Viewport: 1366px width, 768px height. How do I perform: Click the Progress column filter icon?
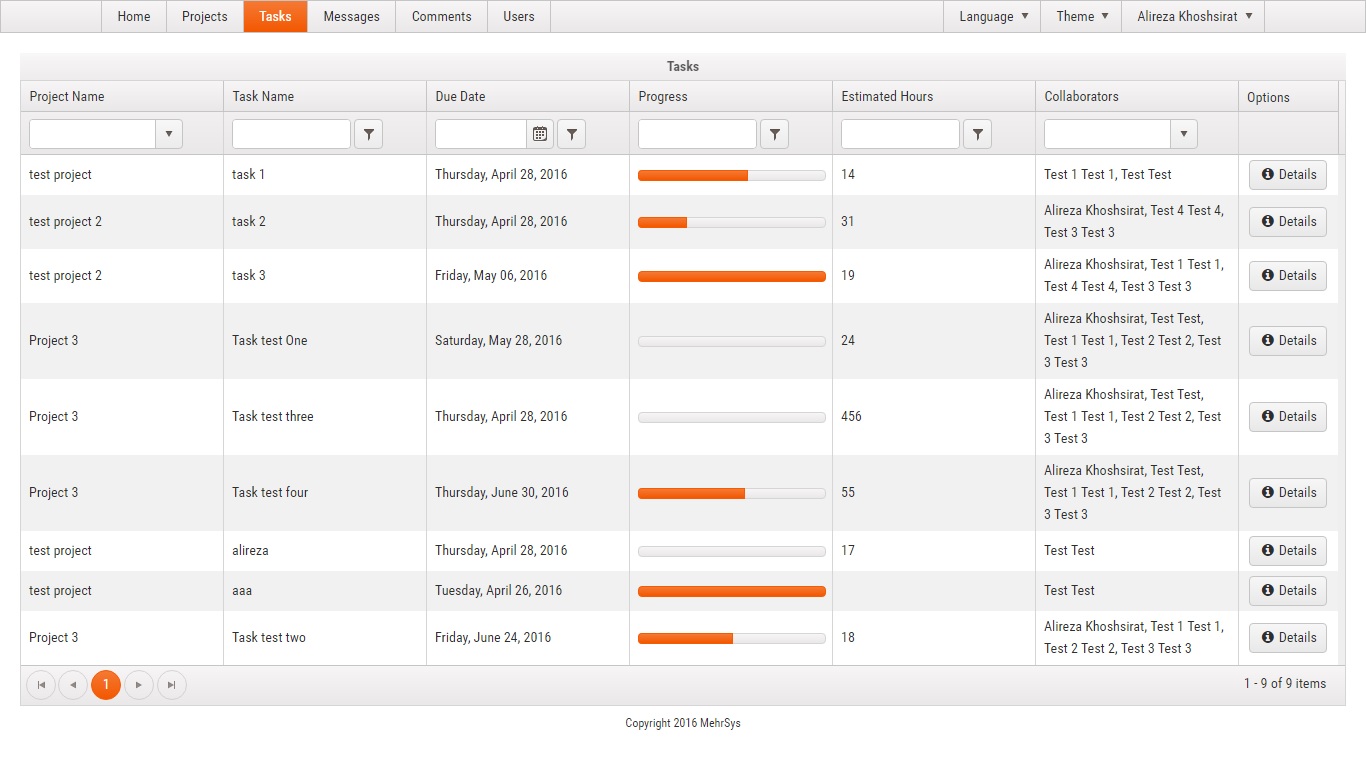[x=774, y=134]
